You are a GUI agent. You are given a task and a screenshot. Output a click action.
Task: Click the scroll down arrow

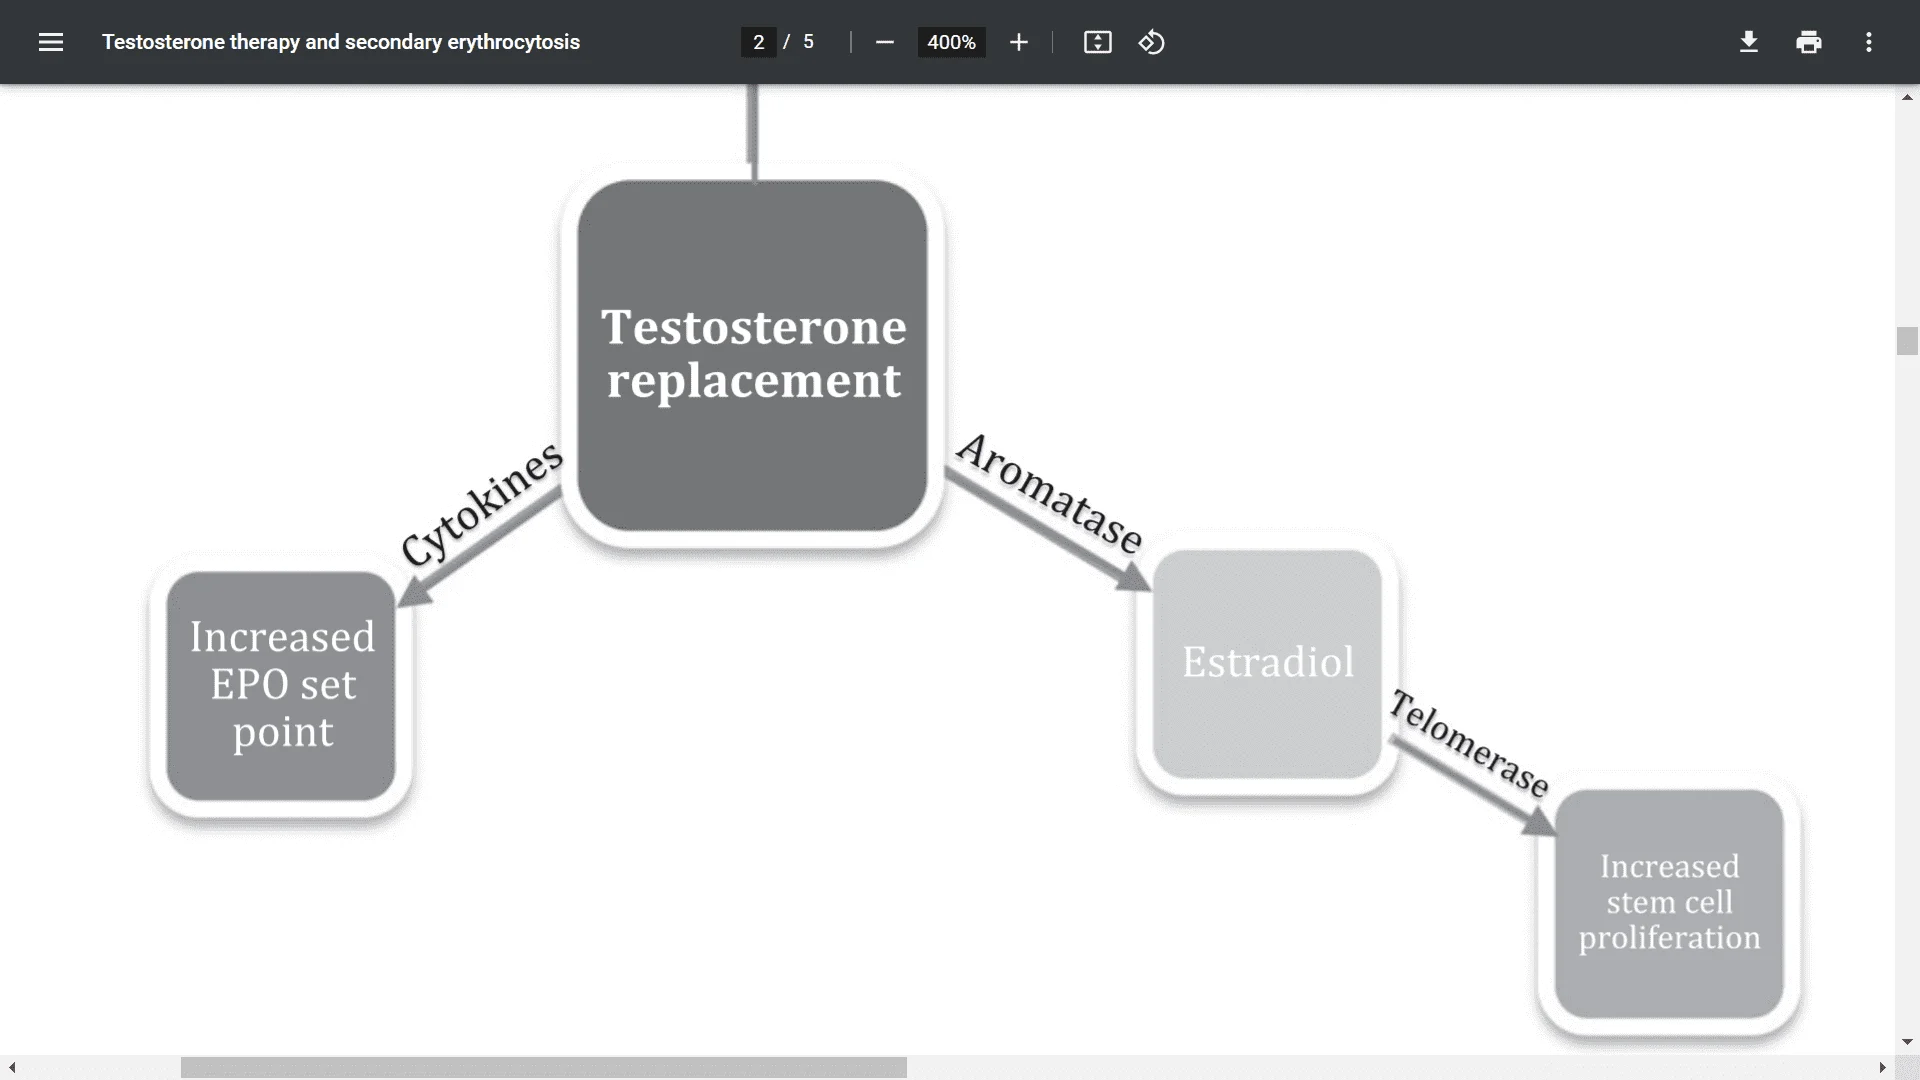coord(1907,1042)
